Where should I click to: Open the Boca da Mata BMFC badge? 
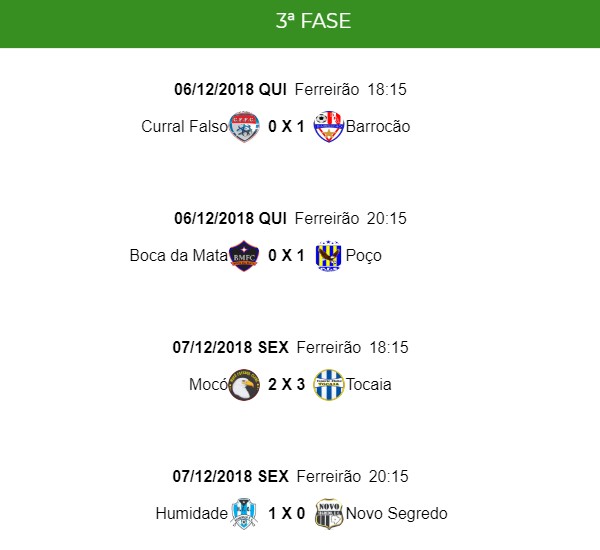pos(244,255)
